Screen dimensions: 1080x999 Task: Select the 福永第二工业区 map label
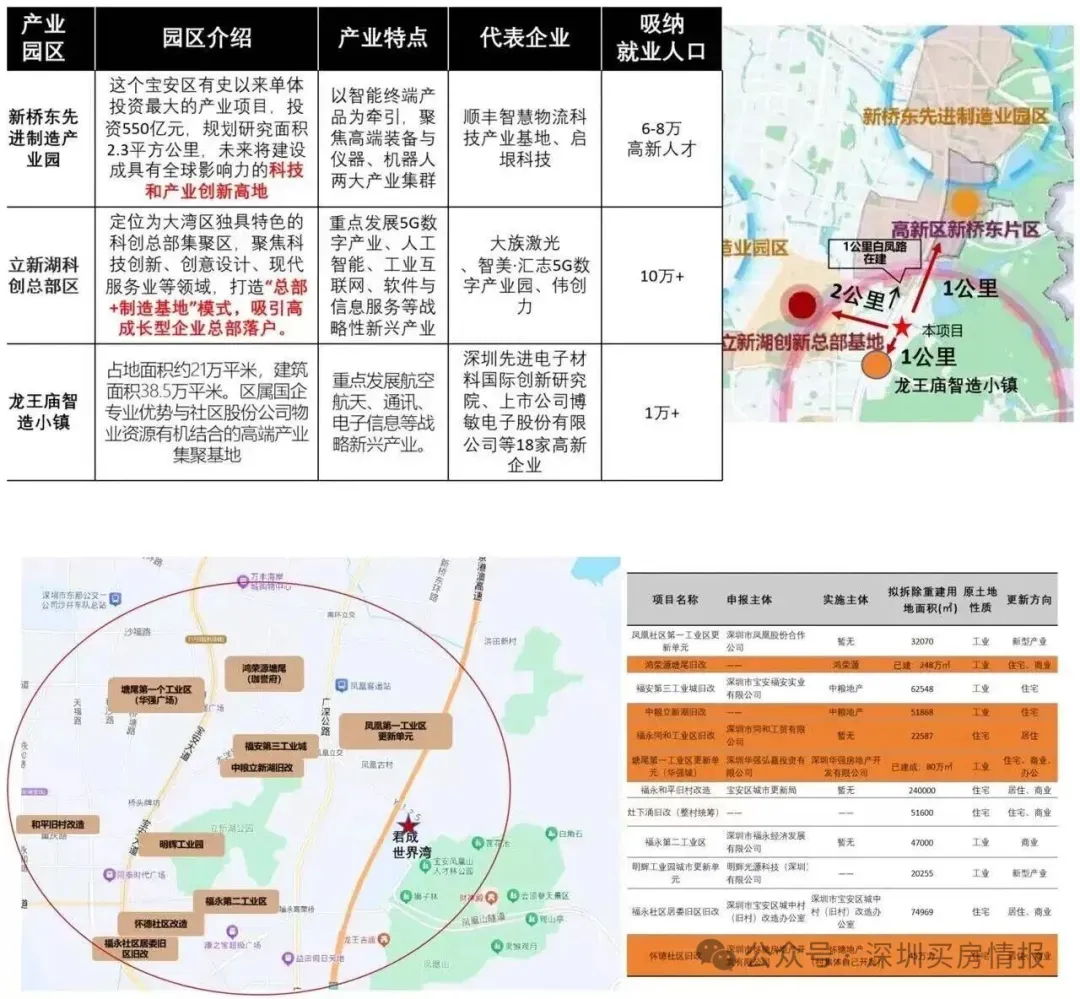click(236, 901)
